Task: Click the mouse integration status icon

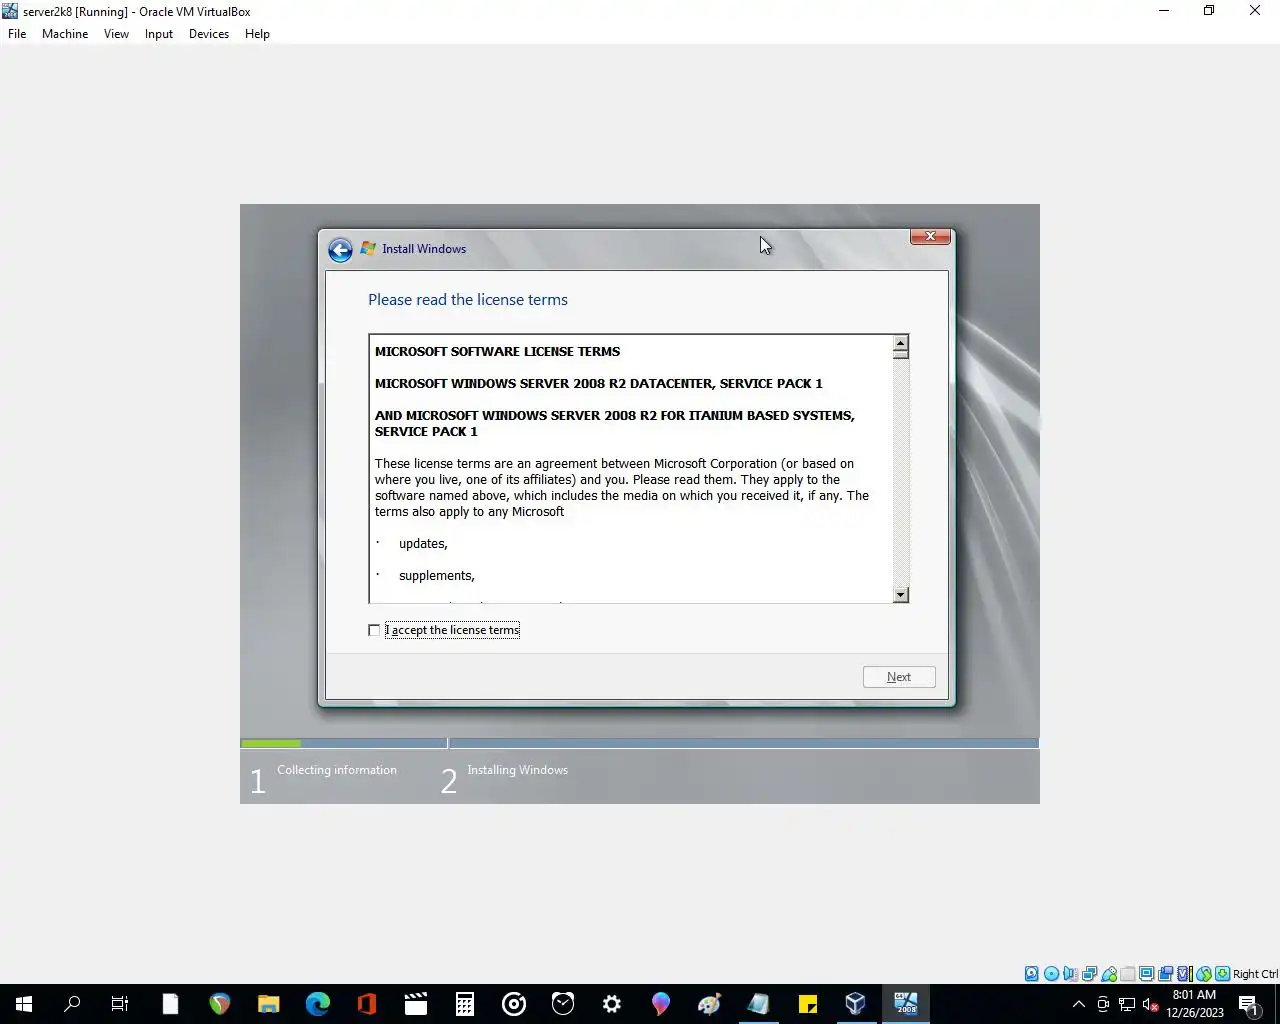Action: tap(1203, 973)
